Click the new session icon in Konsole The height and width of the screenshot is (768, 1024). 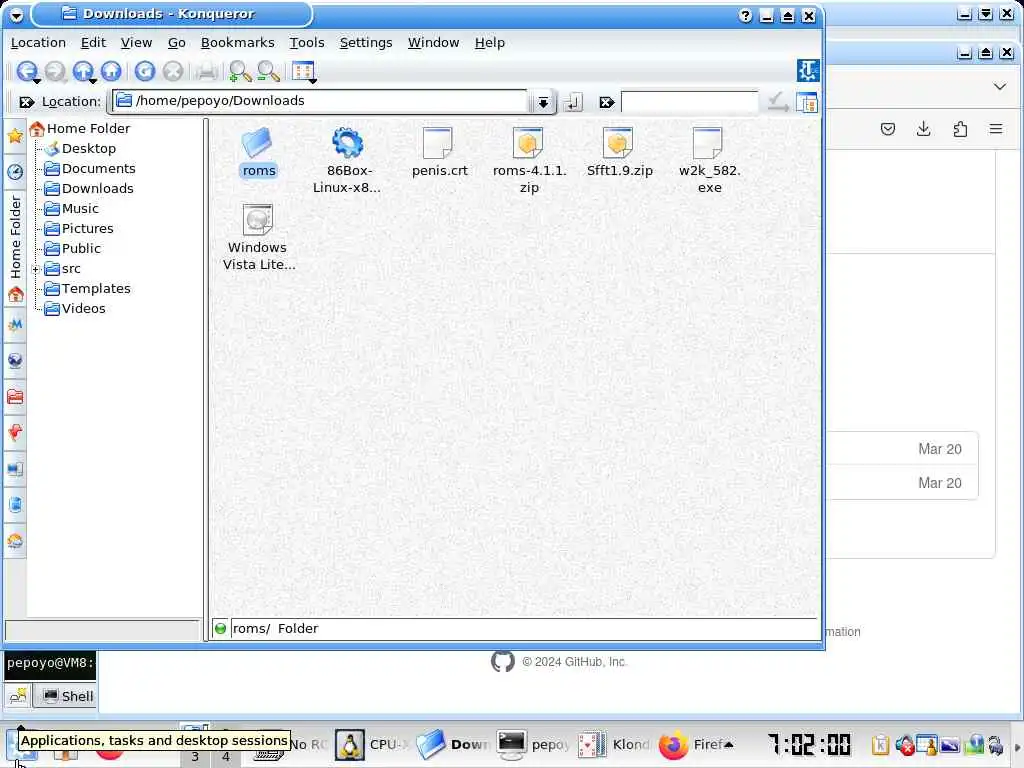pos(18,696)
